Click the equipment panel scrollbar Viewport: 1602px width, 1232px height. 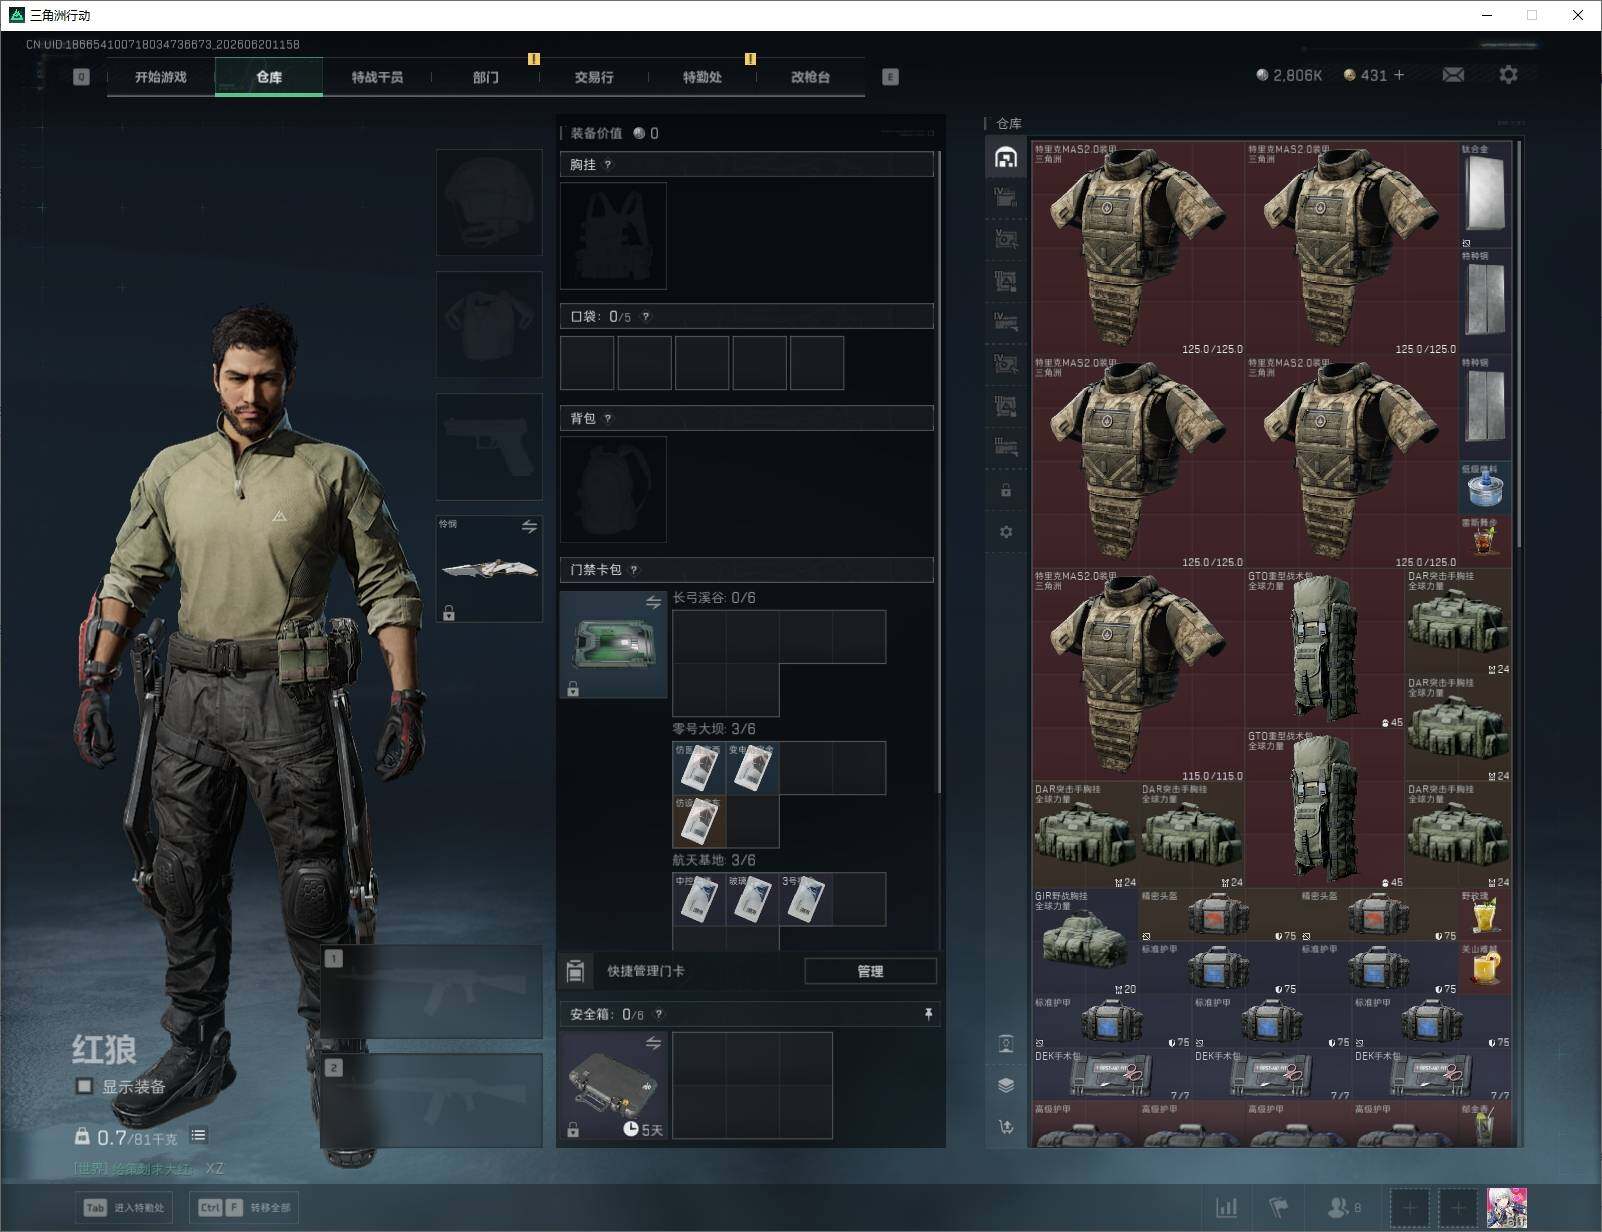(939, 470)
